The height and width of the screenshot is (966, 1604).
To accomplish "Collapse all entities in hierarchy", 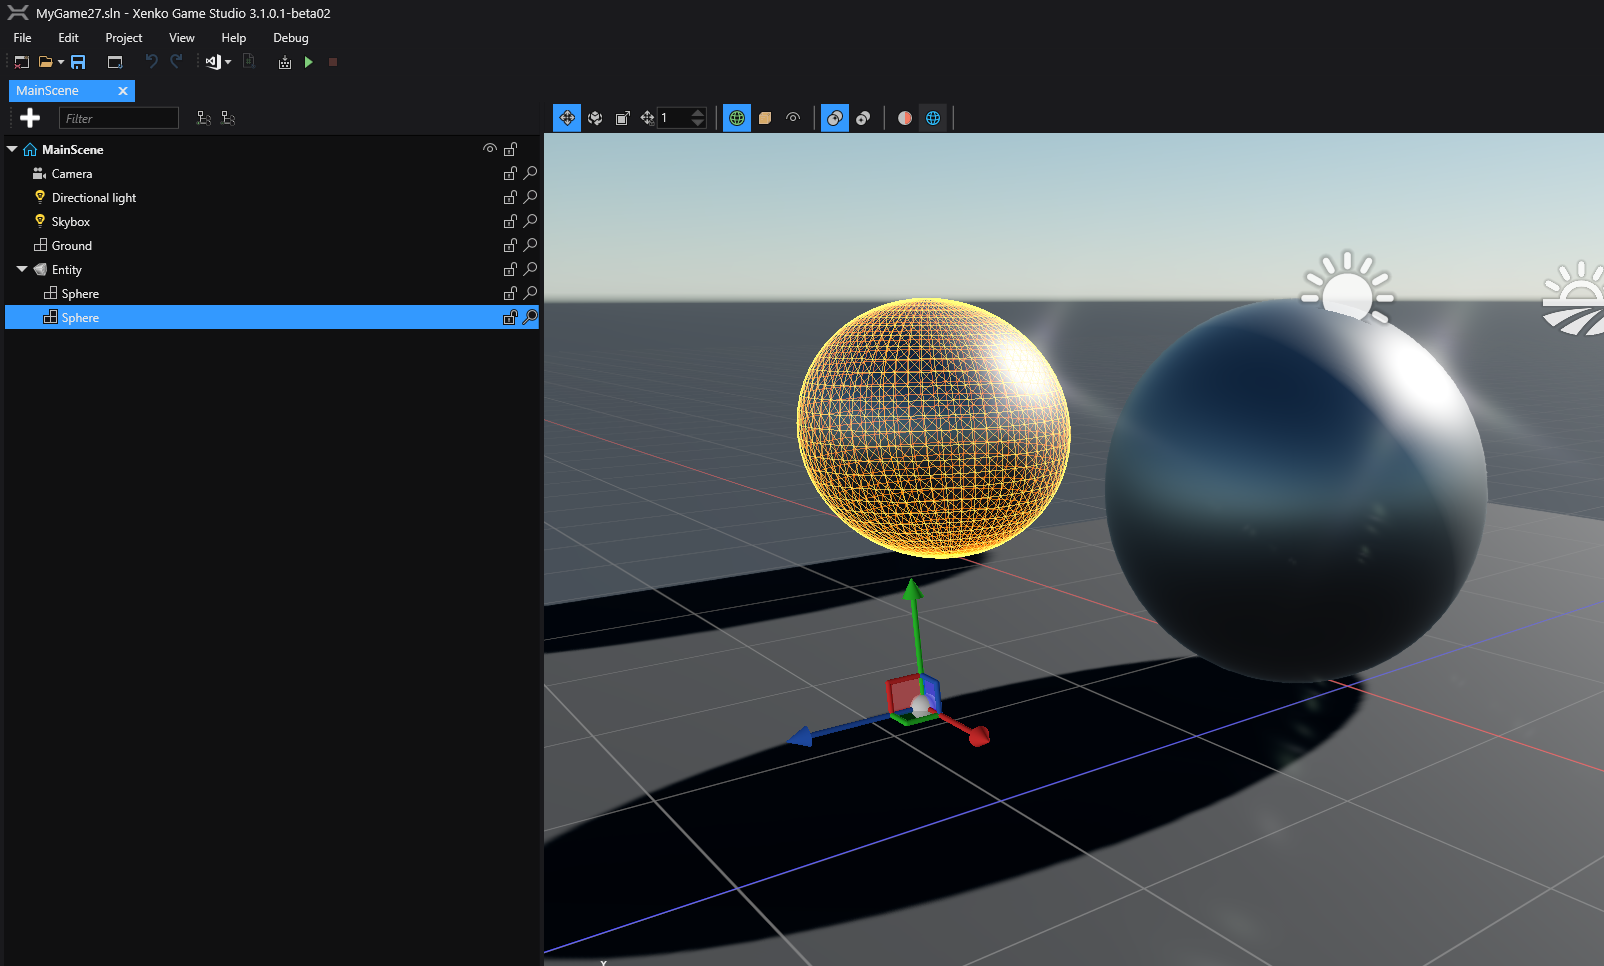I will coord(228,118).
